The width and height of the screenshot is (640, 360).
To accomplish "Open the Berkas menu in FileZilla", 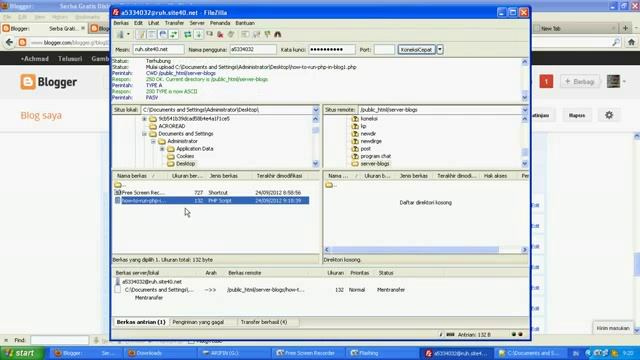I will tap(121, 23).
